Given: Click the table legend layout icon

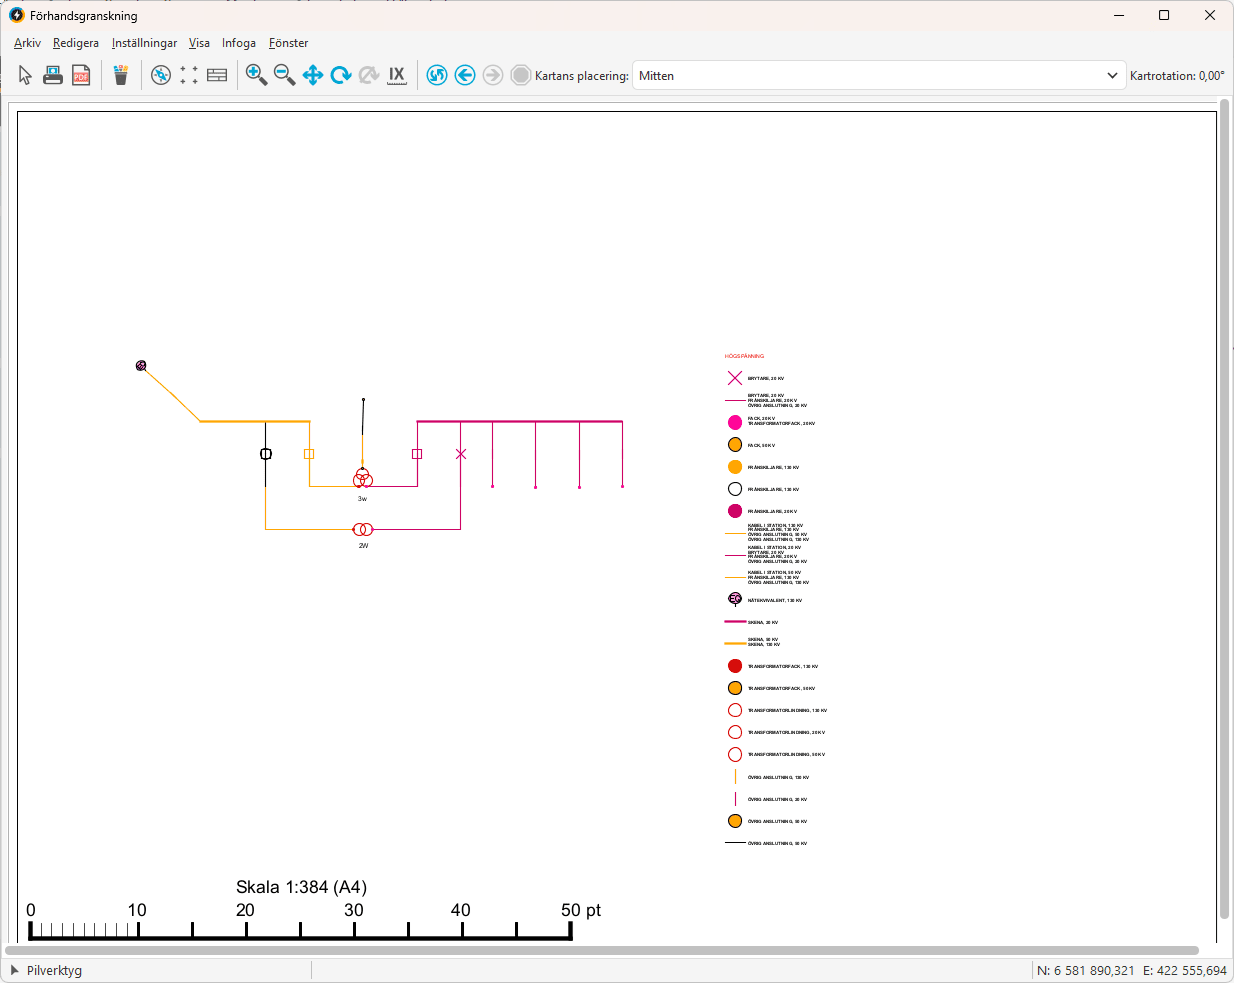Looking at the screenshot, I should coord(217,75).
